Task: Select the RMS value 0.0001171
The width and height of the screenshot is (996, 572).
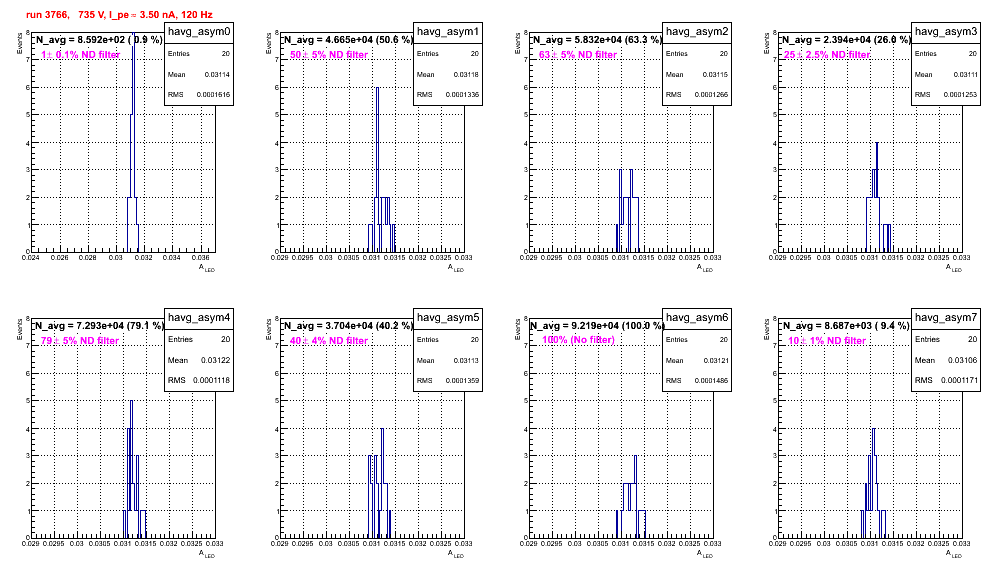Action: point(959,381)
